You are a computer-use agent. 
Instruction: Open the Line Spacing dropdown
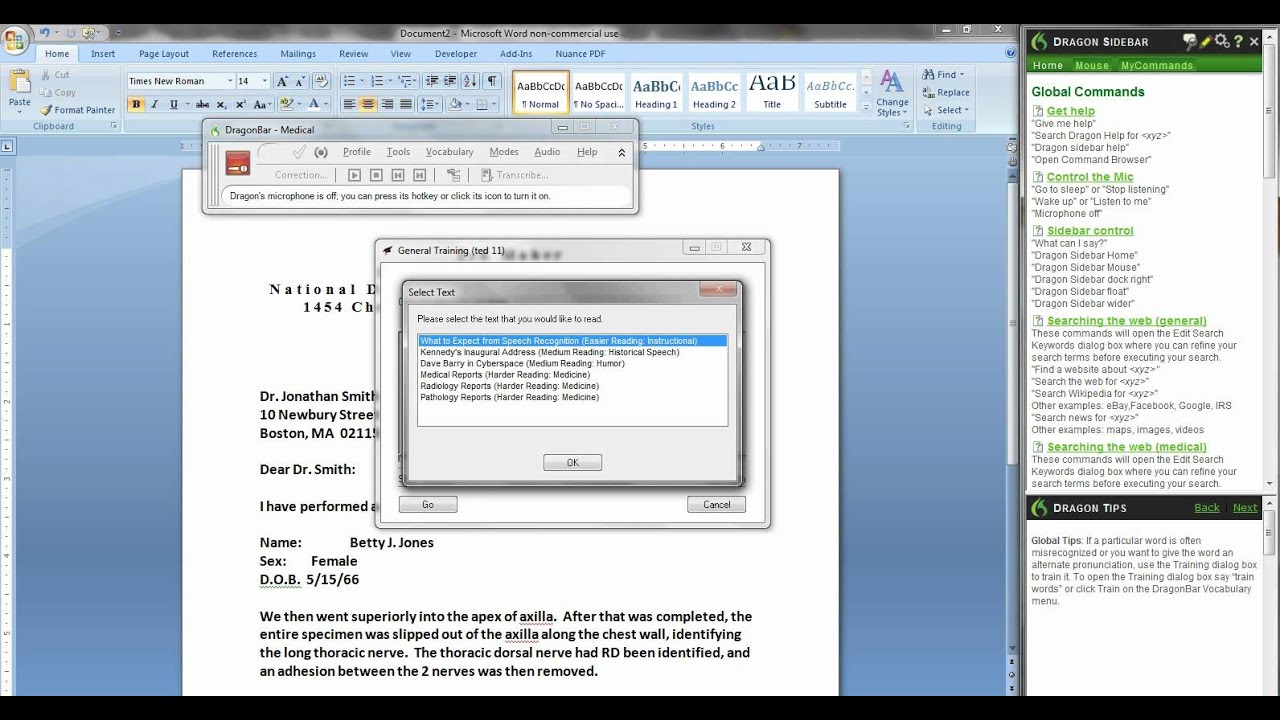click(431, 104)
